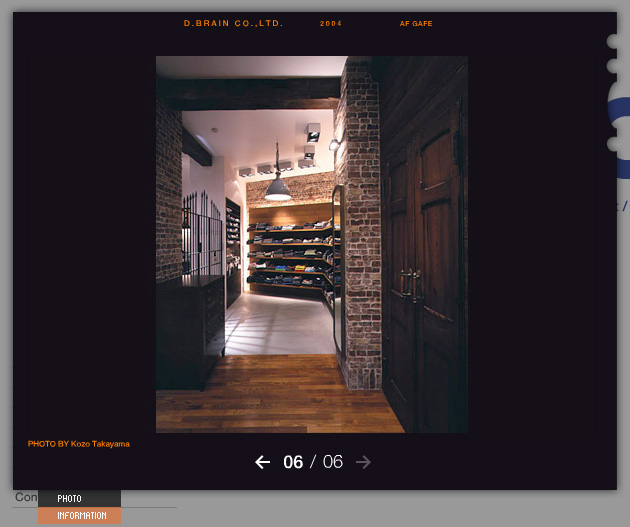
Task: Click the D.BRAIN CO.,LTD. header text
Action: [233, 23]
